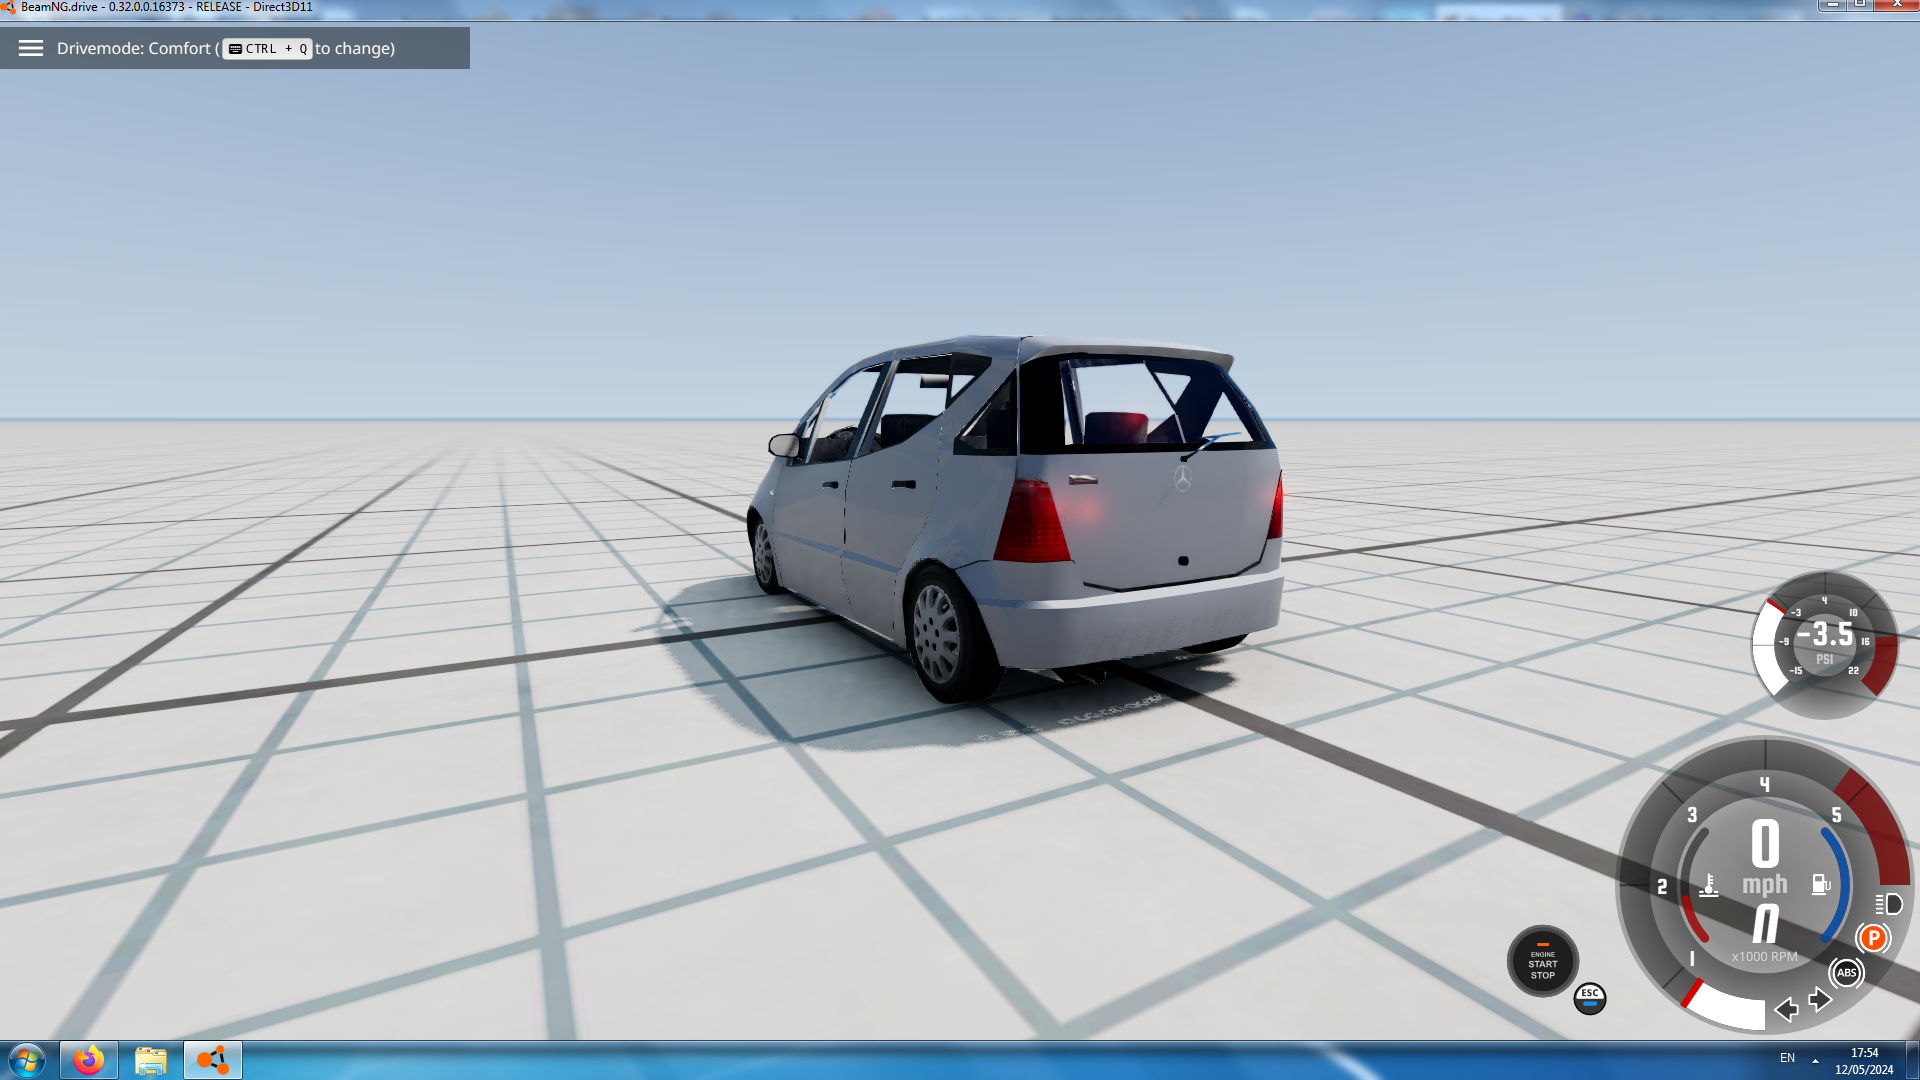
Task: Click the headlight indicator icon
Action: tap(1889, 904)
